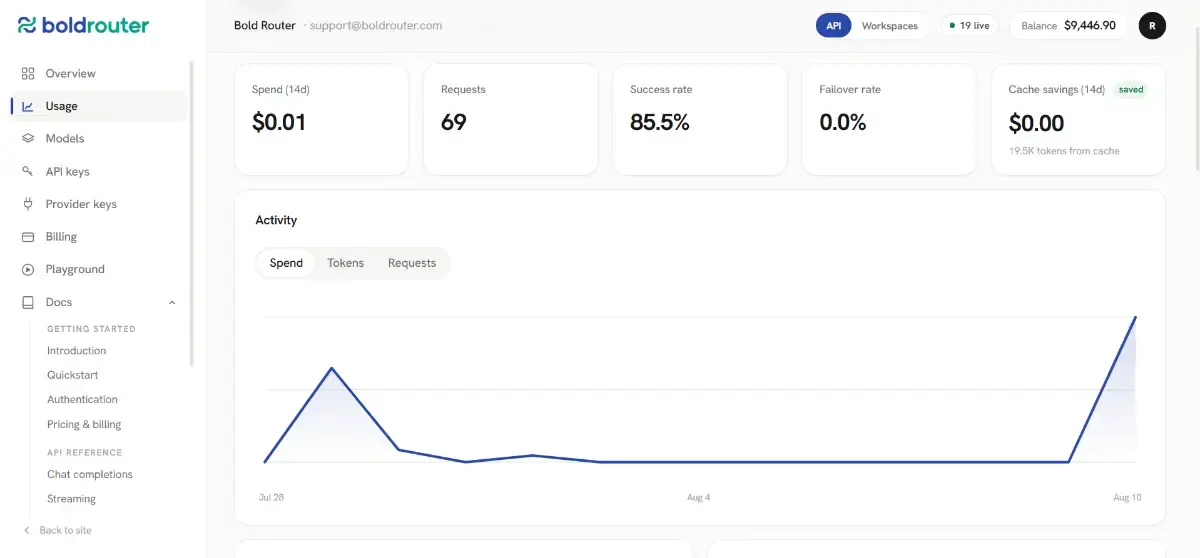Click the sidebar scrollbar
This screenshot has height=558, width=1200.
pyautogui.click(x=192, y=212)
